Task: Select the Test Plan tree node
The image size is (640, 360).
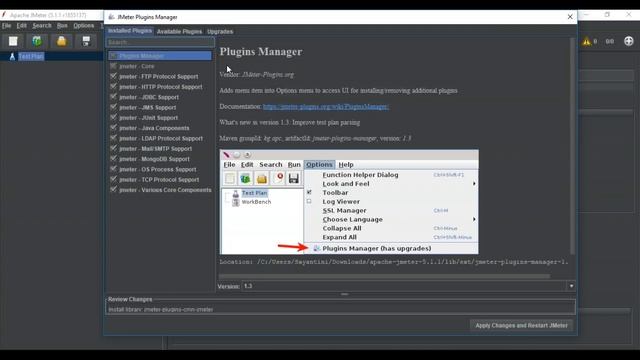Action: [31, 56]
